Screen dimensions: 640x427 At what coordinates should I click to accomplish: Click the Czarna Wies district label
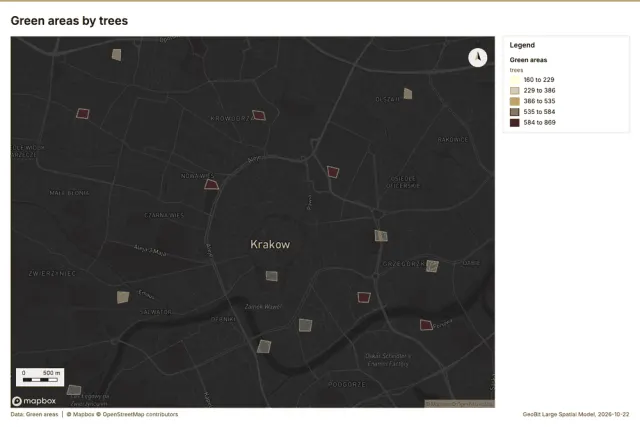click(164, 215)
